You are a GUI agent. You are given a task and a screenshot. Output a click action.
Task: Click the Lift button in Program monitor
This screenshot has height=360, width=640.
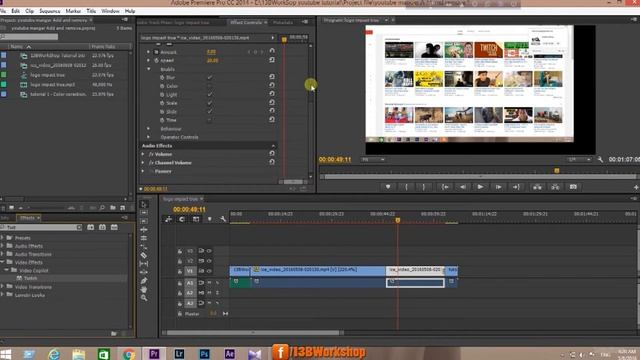click(537, 187)
